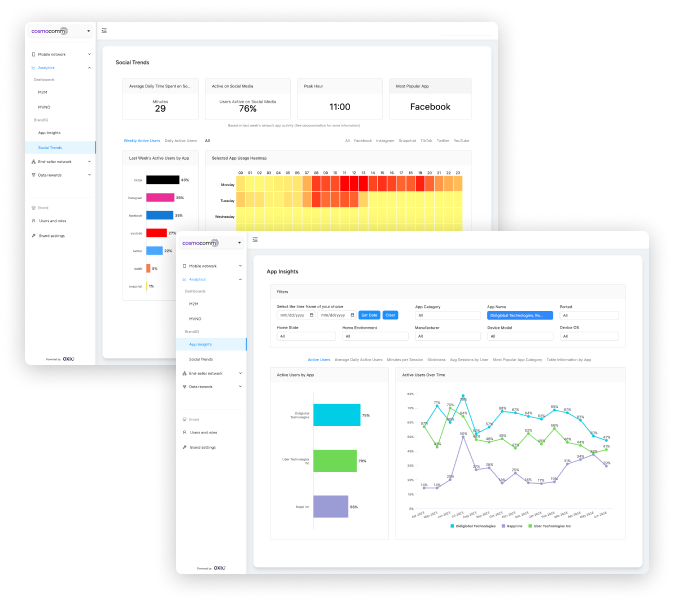
Task: Open calendar picker on second date field
Action: (x=352, y=315)
